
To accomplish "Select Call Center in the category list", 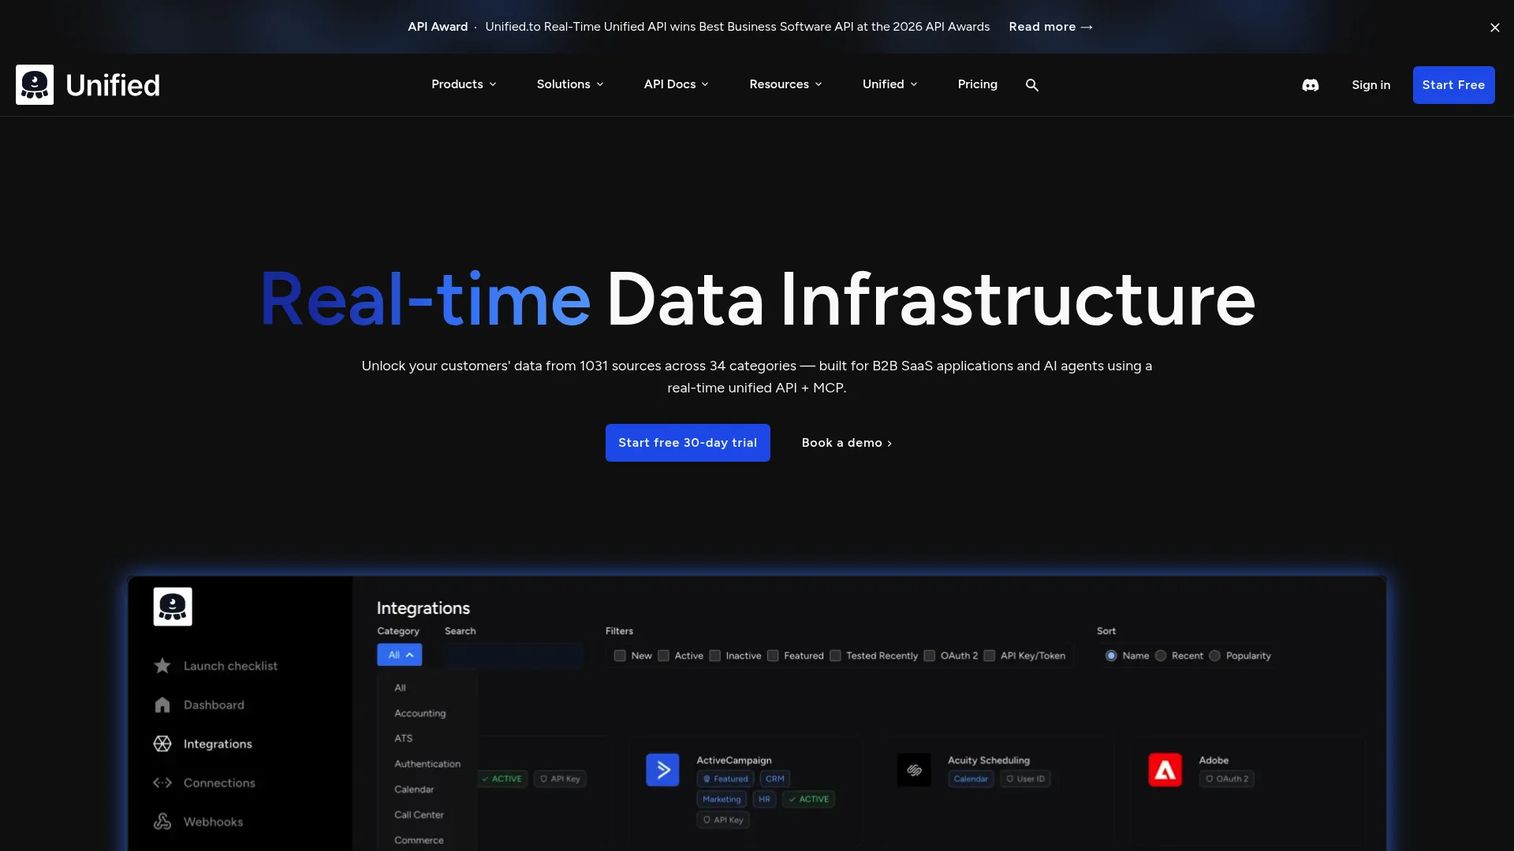I will click(419, 815).
